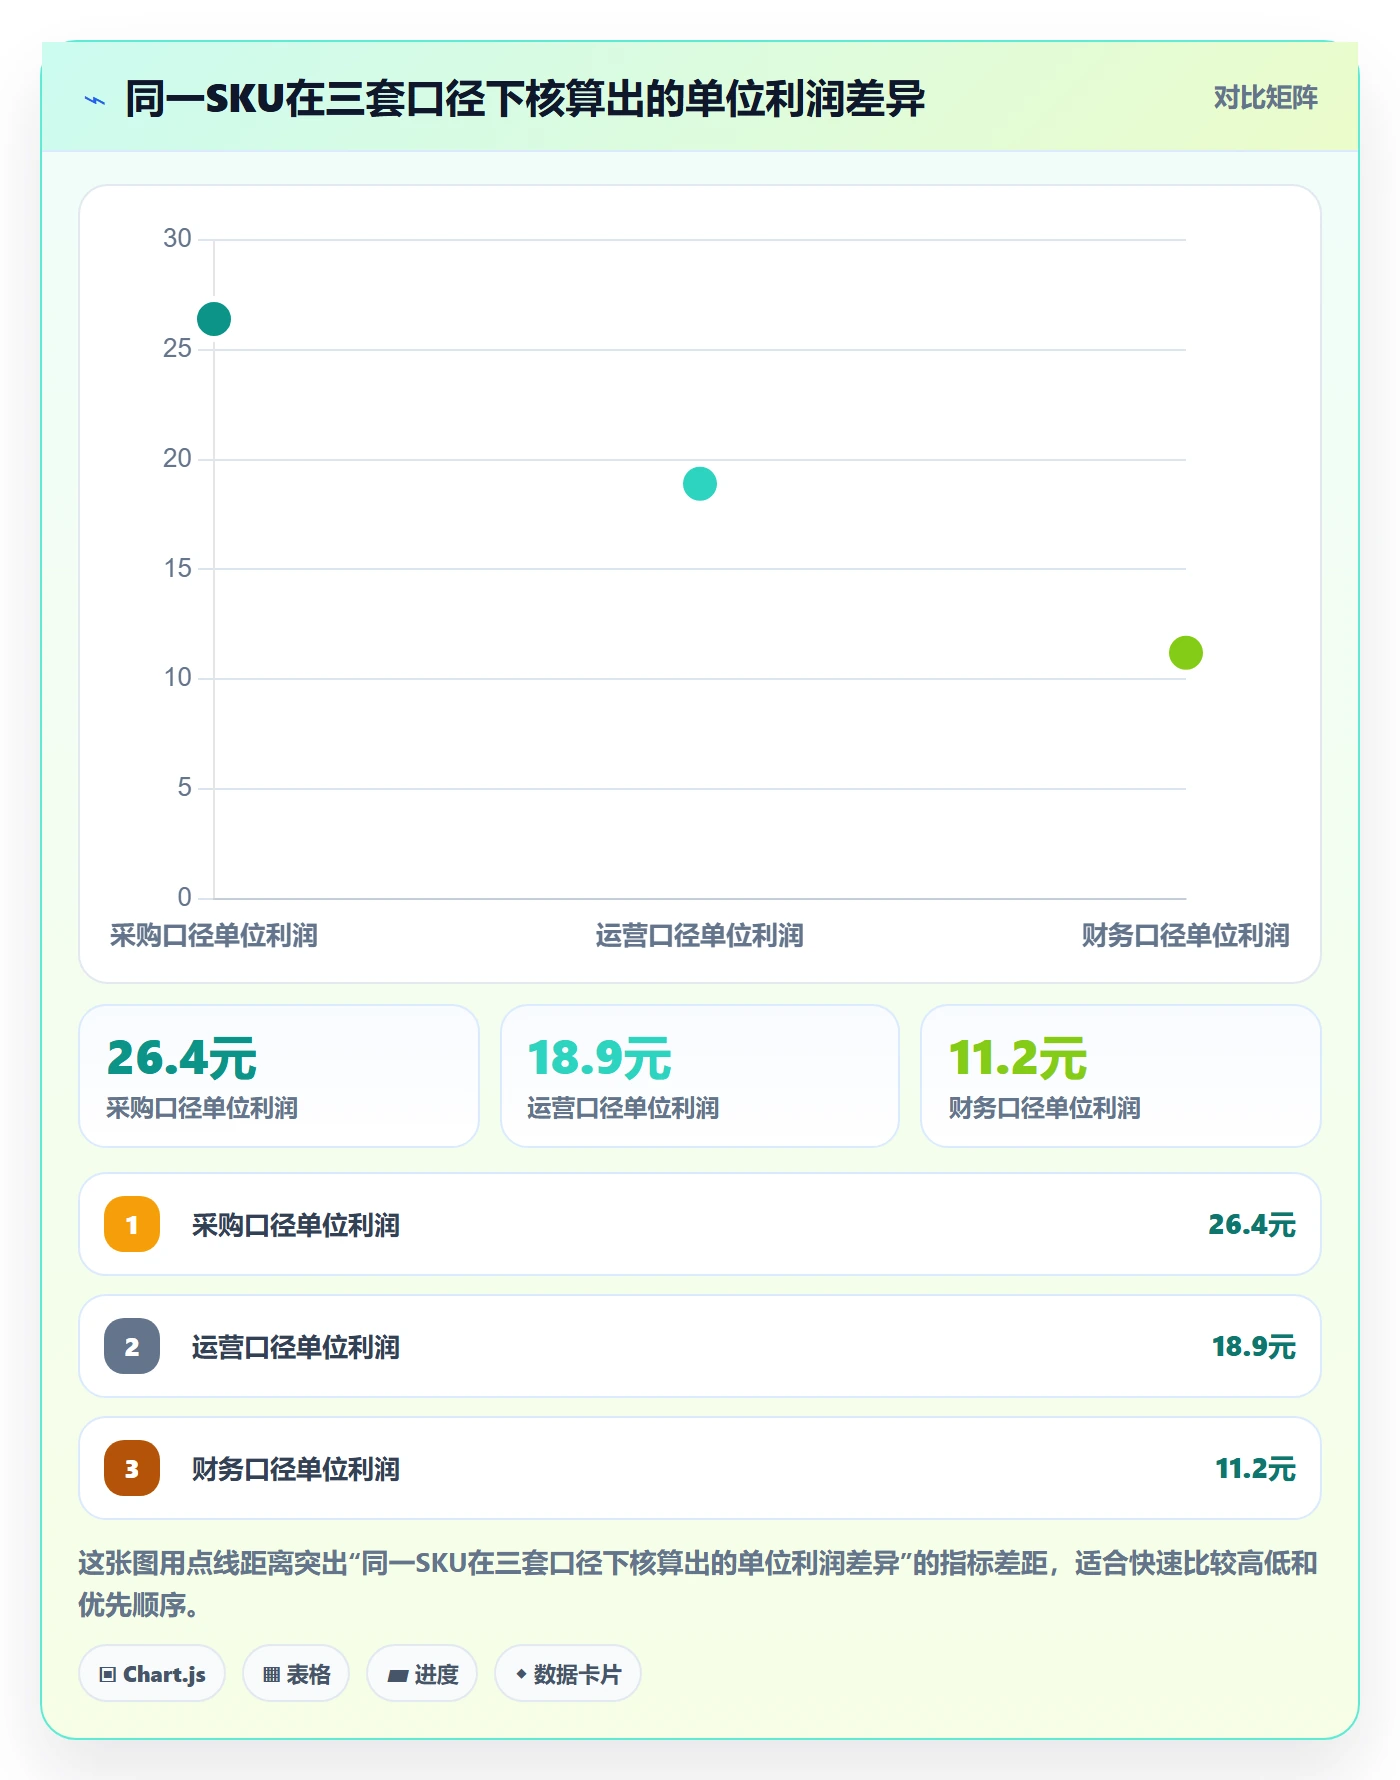
Task: Click the 数据卡片 tag chip
Action: pyautogui.click(x=568, y=1673)
